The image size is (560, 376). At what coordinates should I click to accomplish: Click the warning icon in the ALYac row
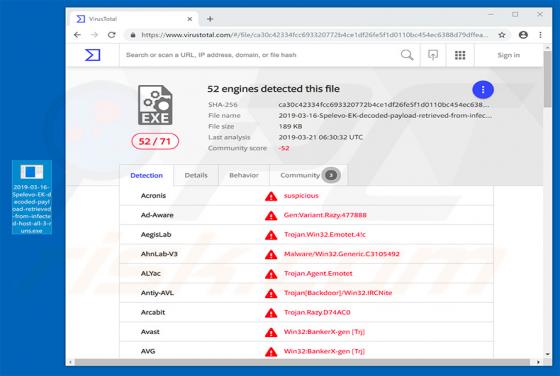pyautogui.click(x=271, y=274)
